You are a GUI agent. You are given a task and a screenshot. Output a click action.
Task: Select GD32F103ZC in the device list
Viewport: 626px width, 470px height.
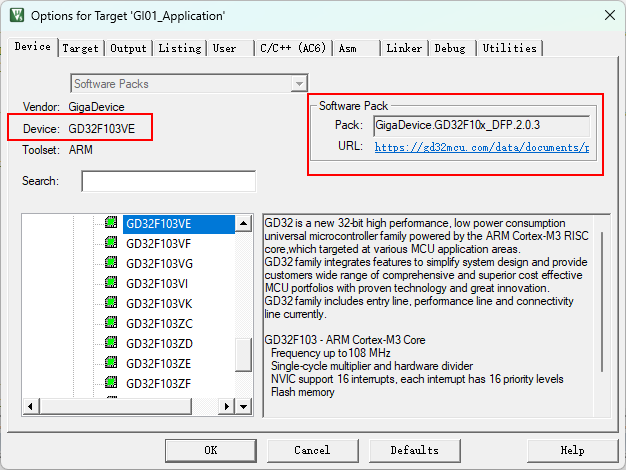159,324
